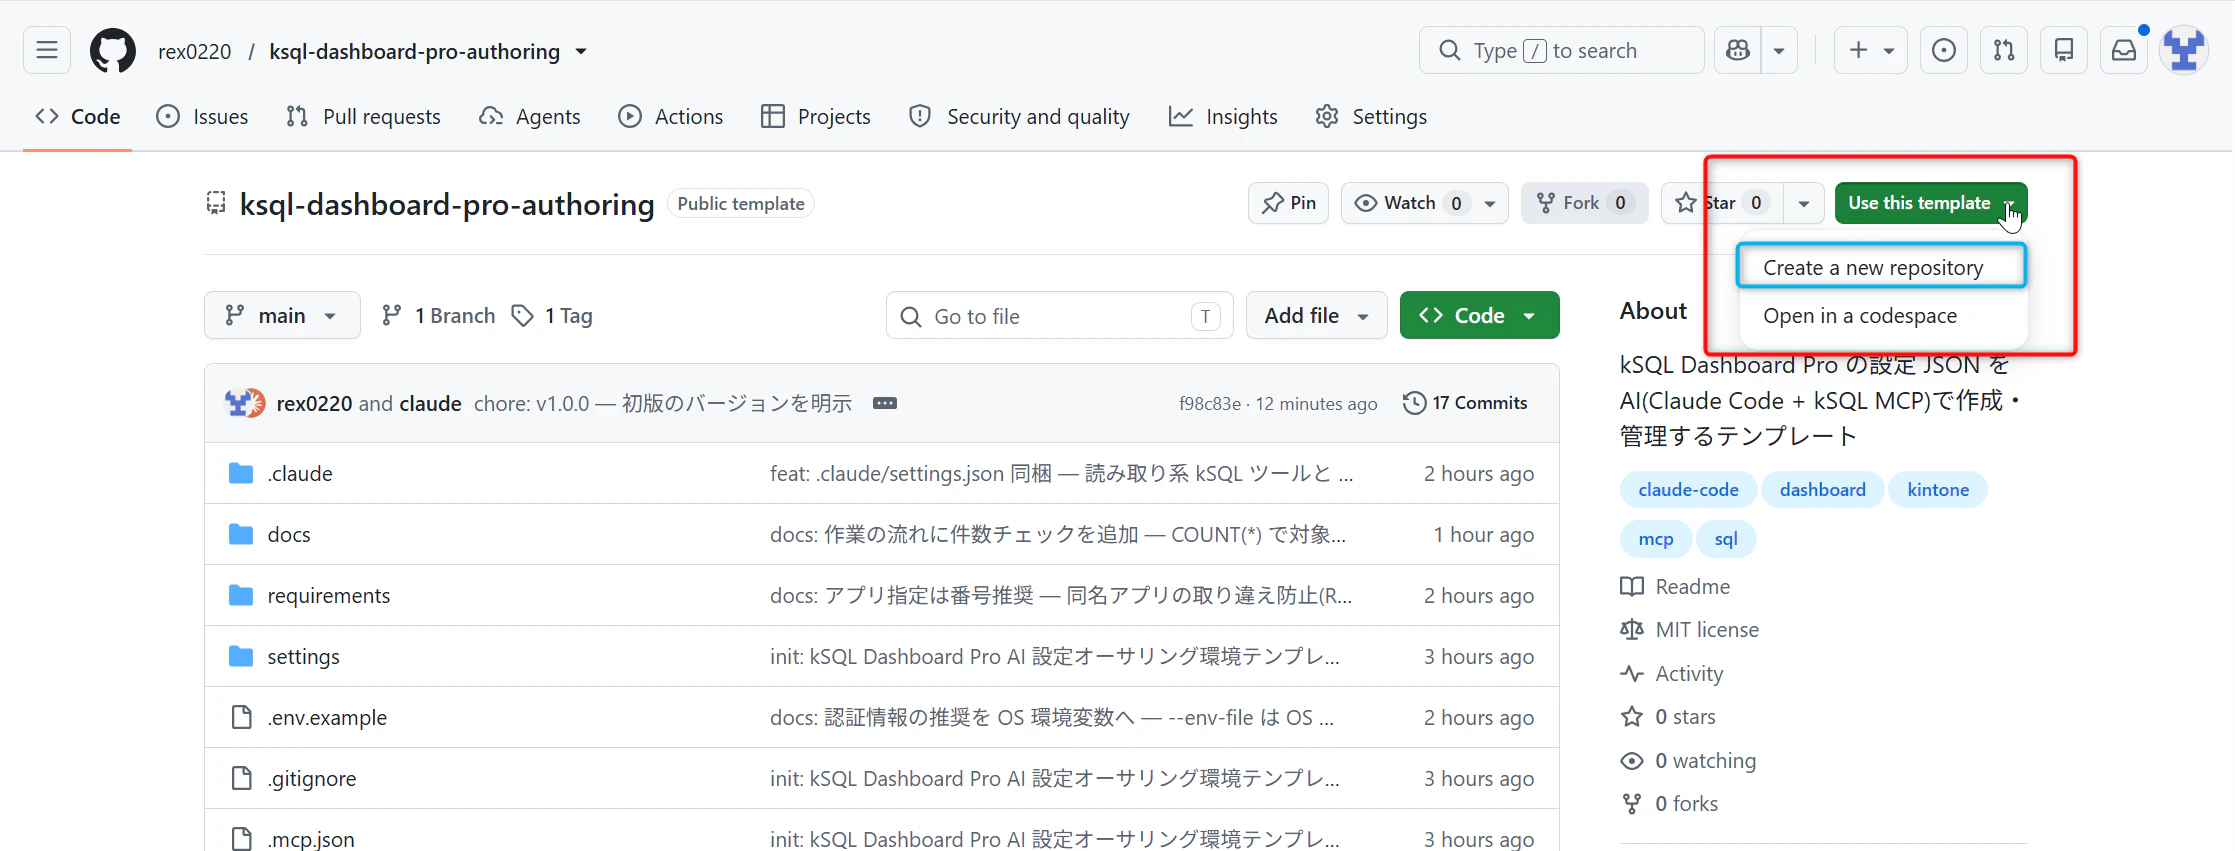View the 17 Commits history

point(1466,403)
